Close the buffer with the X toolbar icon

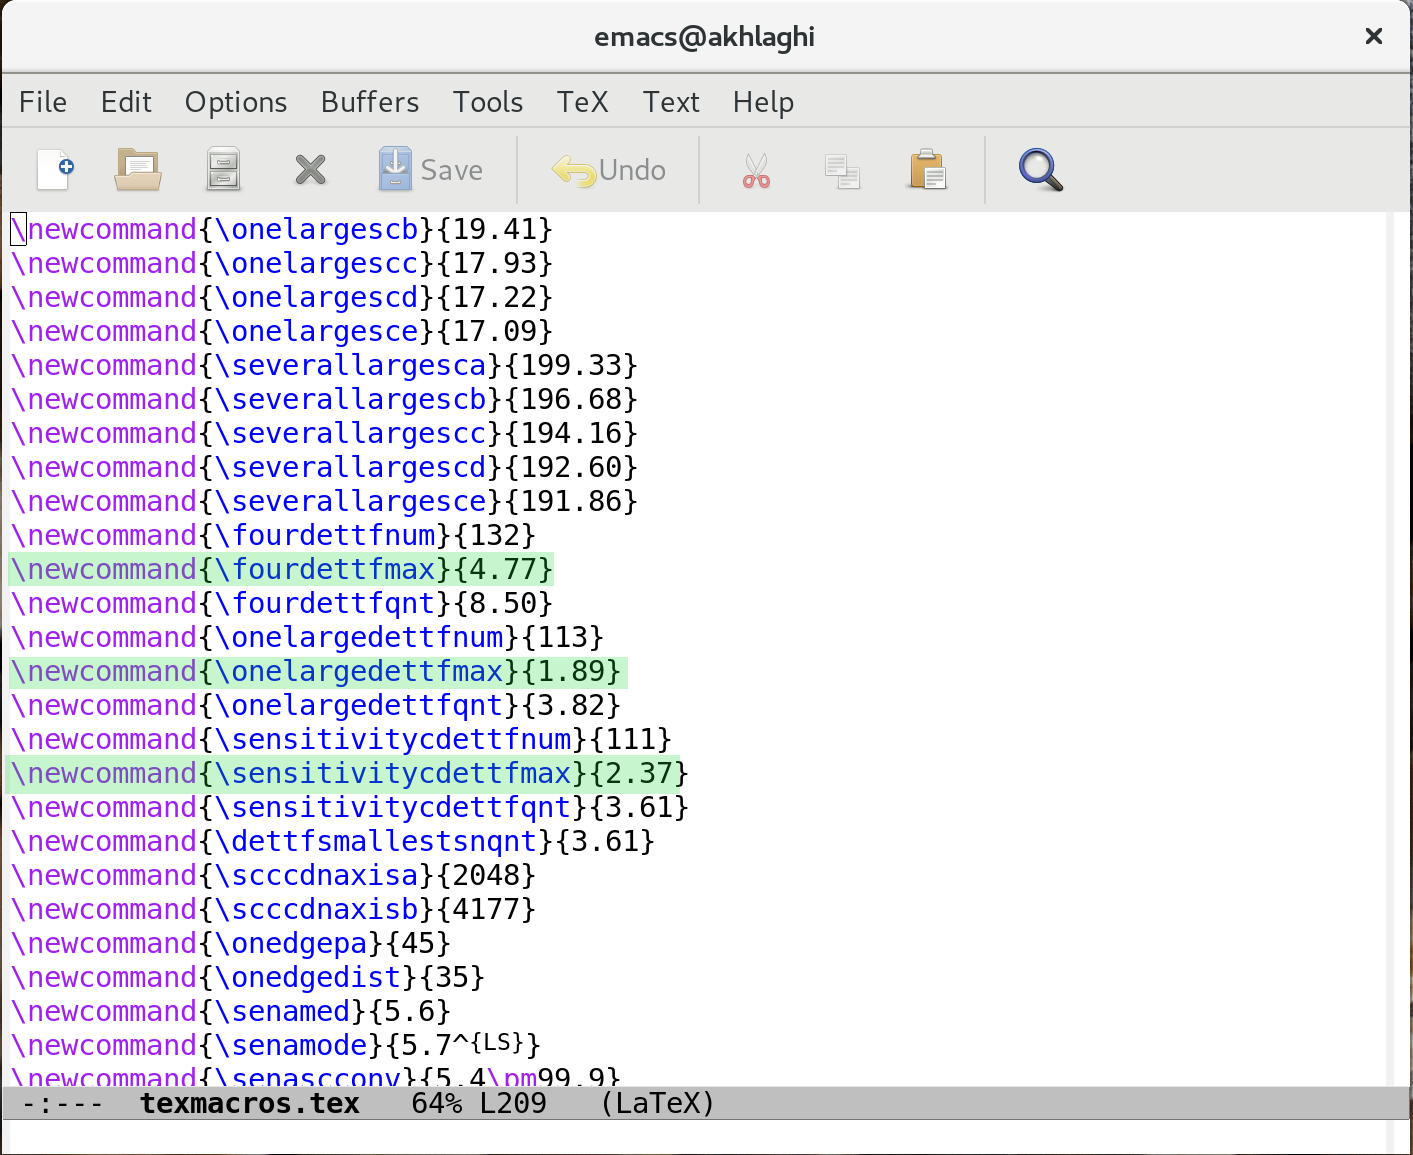pos(310,170)
